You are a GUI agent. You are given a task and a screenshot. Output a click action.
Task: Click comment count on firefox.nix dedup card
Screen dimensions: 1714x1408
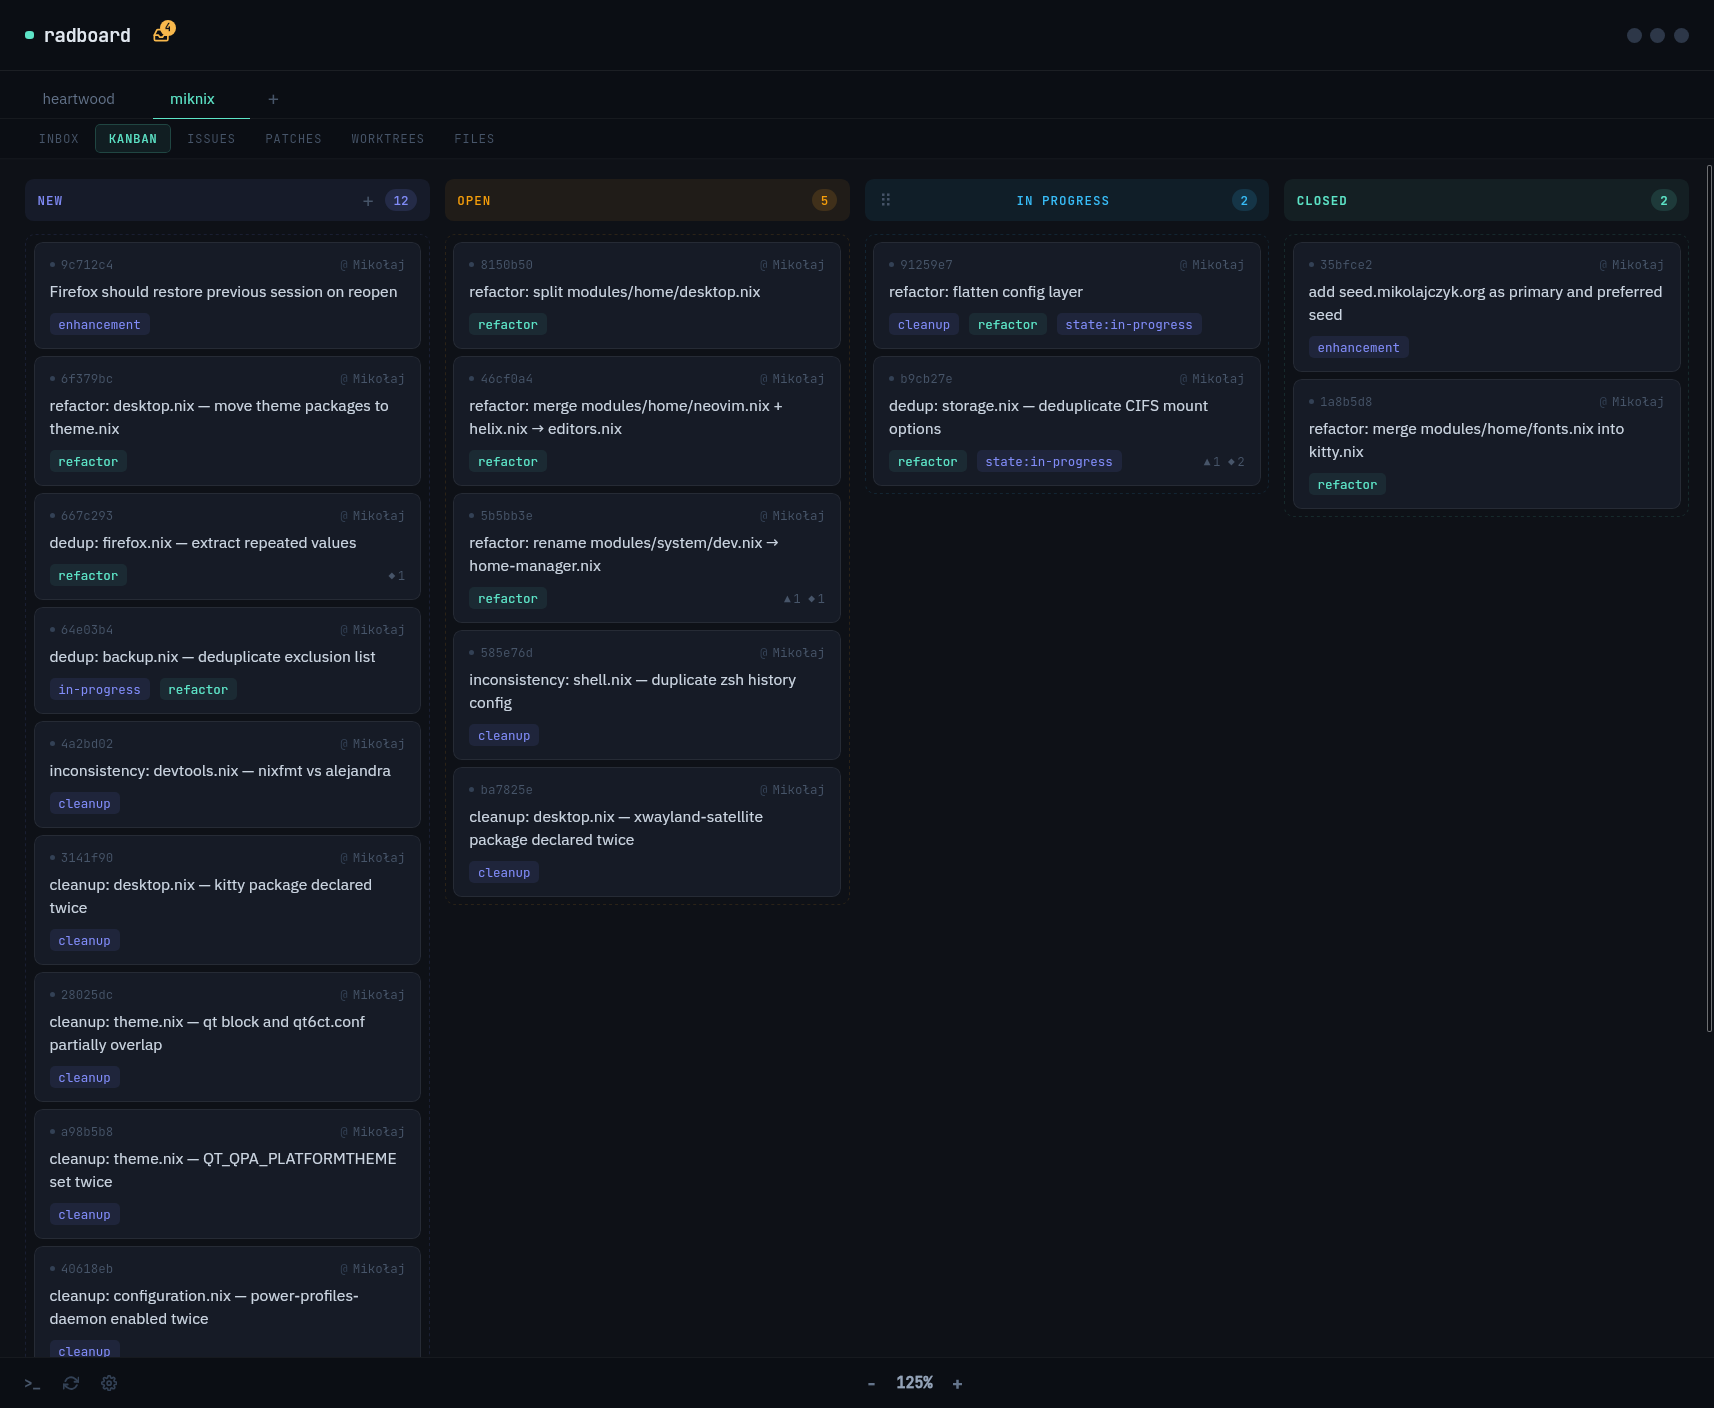(x=396, y=576)
